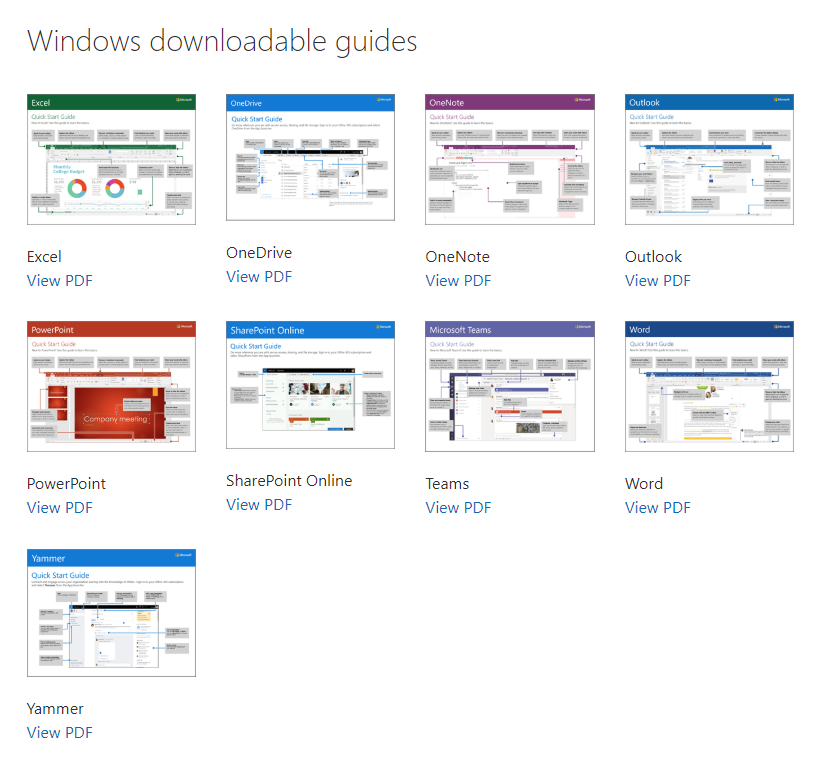827x764 pixels.
Task: Select the Teams caption text
Action: (x=447, y=483)
